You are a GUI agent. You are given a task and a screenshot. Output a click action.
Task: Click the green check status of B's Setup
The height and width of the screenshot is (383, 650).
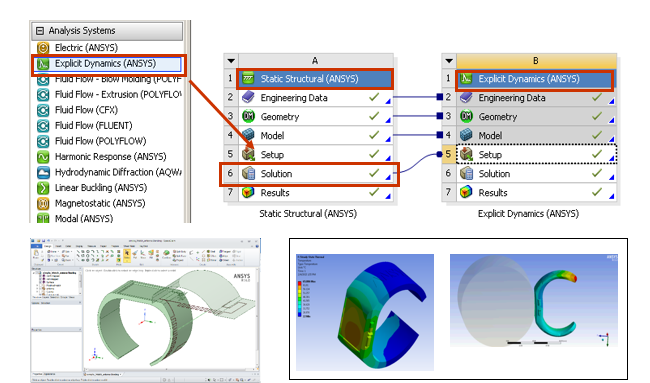coord(597,154)
